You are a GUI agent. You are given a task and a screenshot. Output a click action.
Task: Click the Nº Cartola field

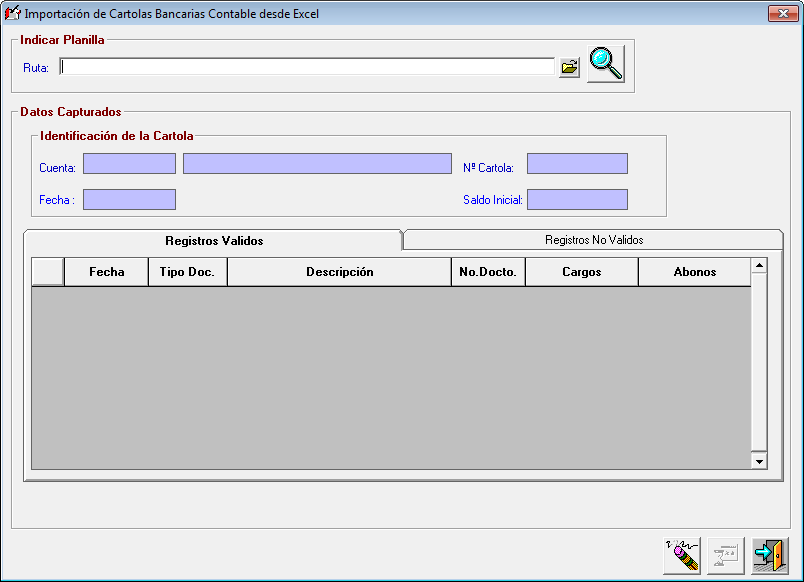click(577, 164)
